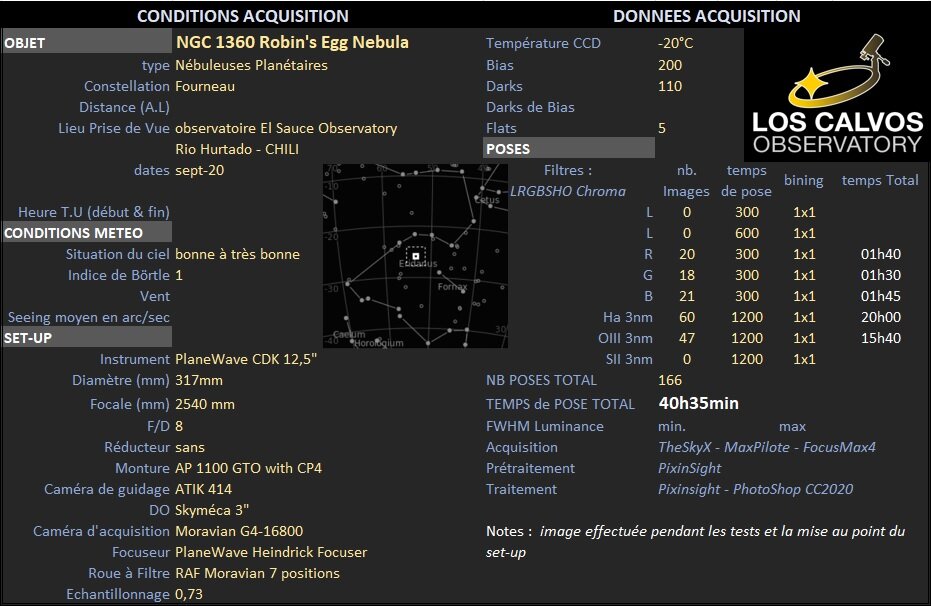This screenshot has width=931, height=606.
Task: Click the Flats value 5
Action: click(662, 128)
